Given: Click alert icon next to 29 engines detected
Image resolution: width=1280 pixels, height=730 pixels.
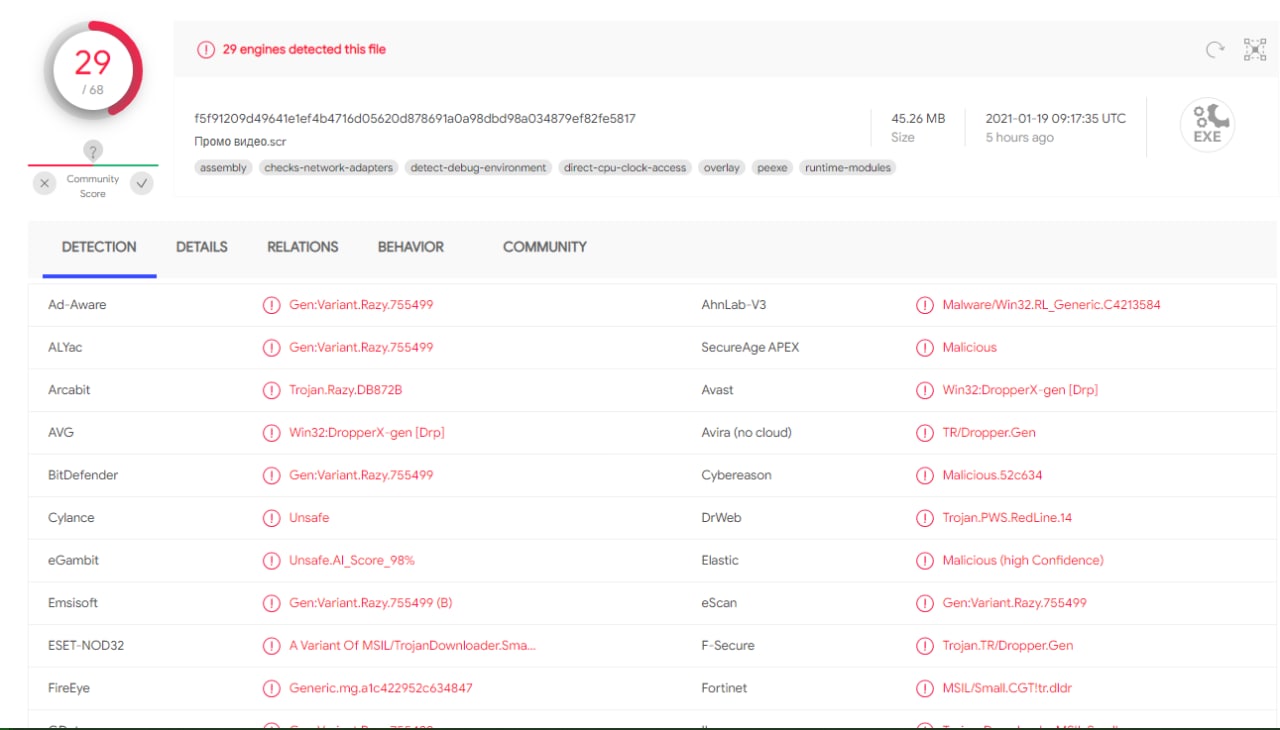Looking at the screenshot, I should coord(206,49).
